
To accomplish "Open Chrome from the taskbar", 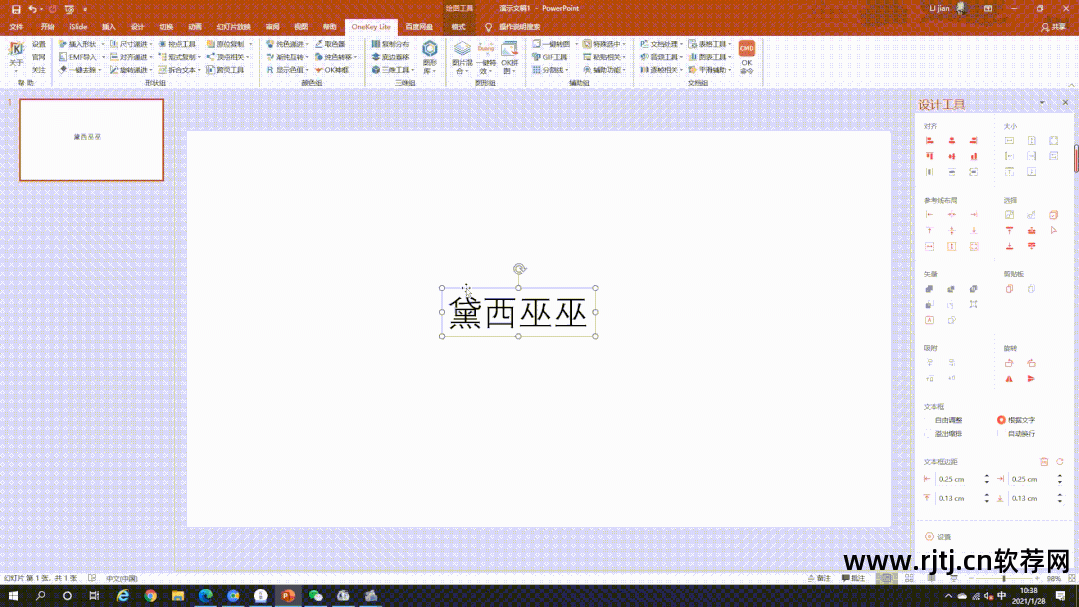I will pos(150,596).
